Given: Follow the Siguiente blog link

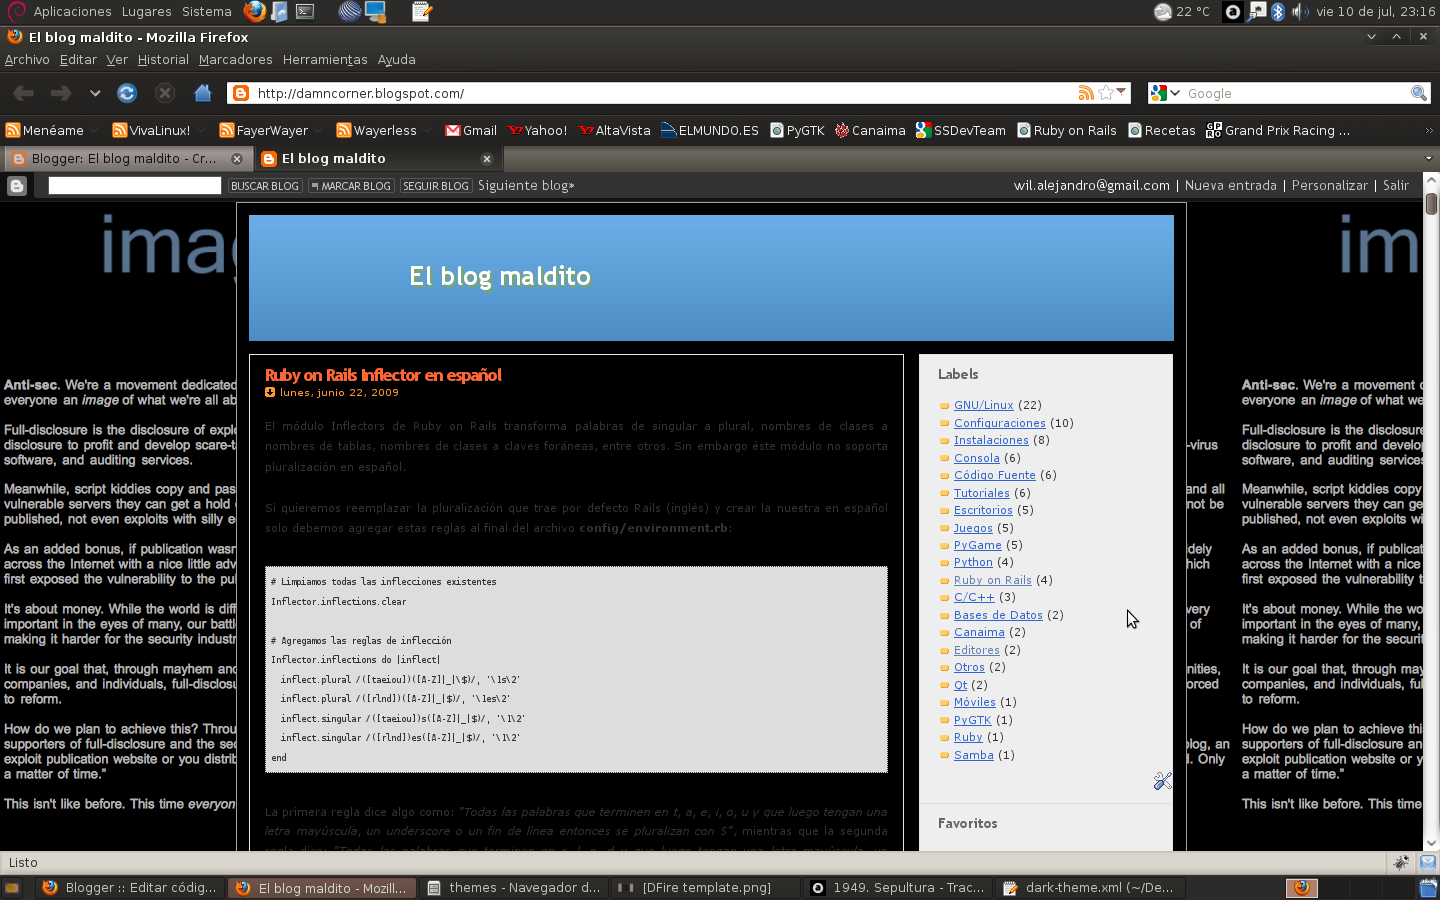Looking at the screenshot, I should 526,185.
